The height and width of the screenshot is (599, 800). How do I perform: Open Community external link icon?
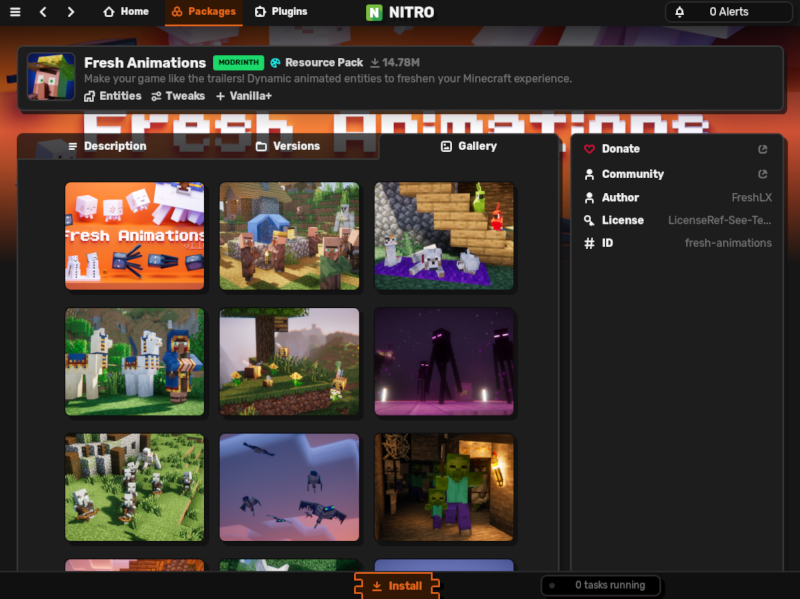coord(763,174)
